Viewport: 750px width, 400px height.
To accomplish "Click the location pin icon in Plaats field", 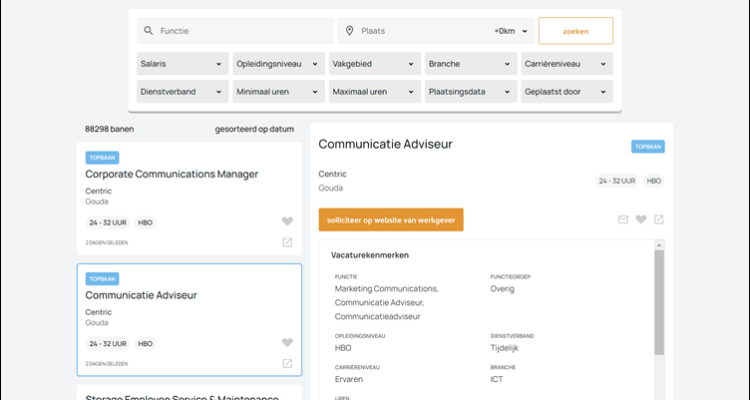I will pyautogui.click(x=350, y=31).
